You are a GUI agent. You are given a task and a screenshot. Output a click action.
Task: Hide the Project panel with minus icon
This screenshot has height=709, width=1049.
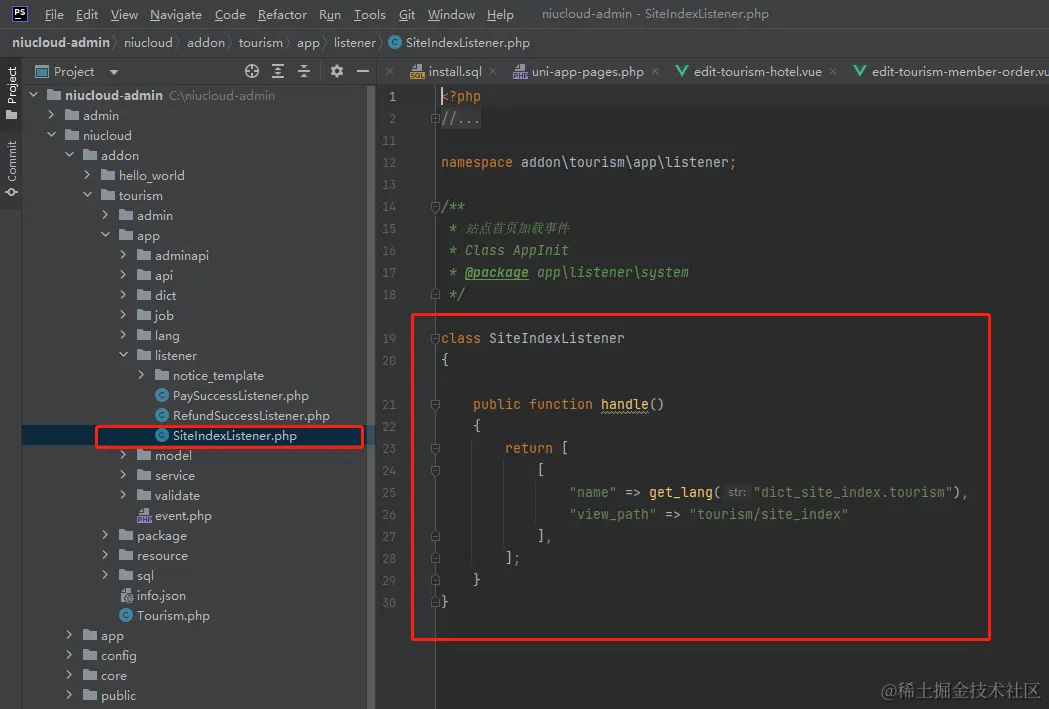pyautogui.click(x=363, y=71)
